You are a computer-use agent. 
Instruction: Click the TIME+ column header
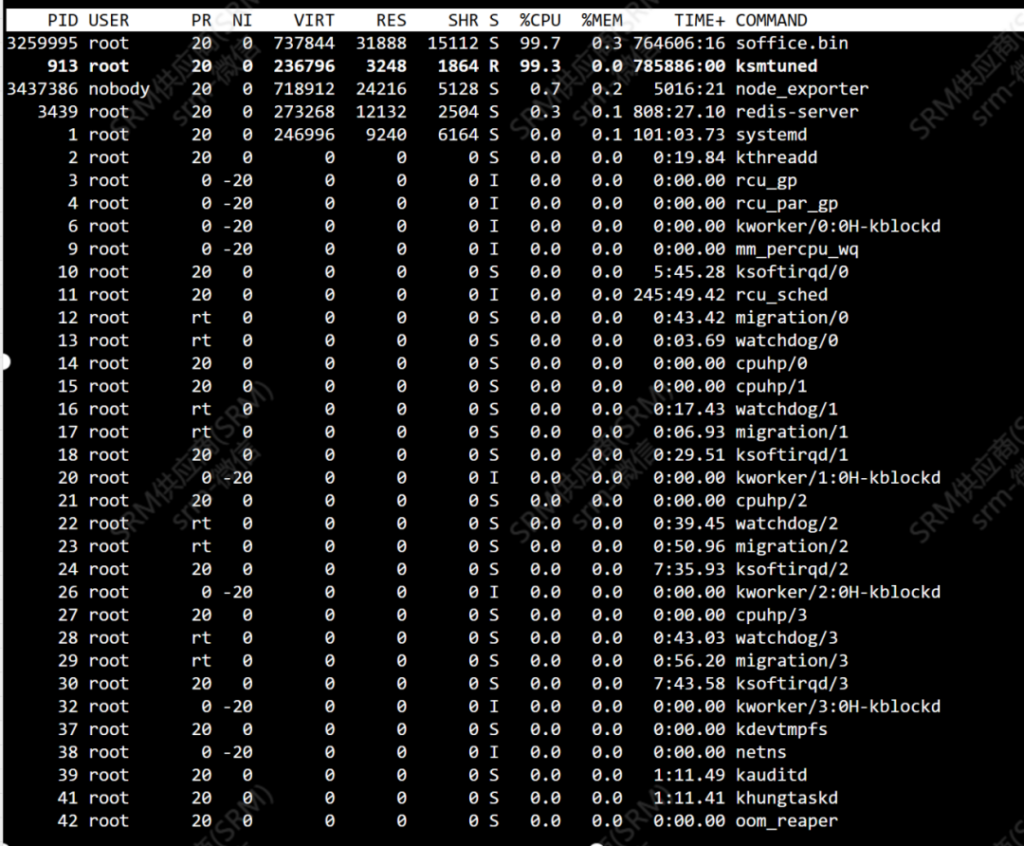(x=700, y=20)
